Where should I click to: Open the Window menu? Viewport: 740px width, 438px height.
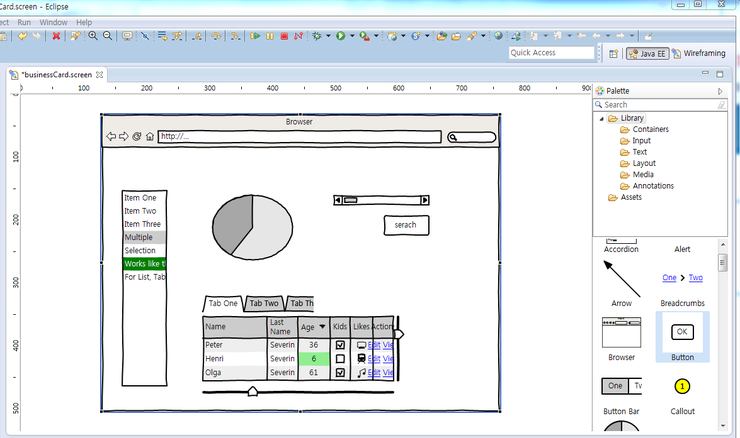[53, 22]
